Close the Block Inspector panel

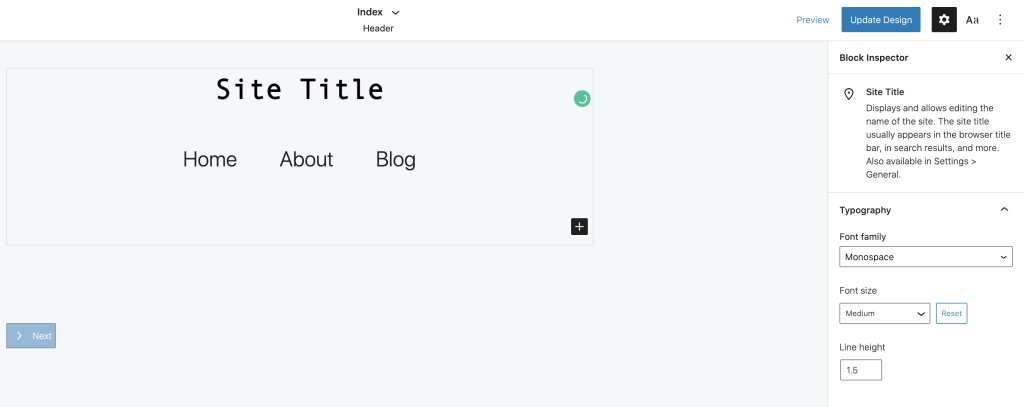tap(1008, 58)
